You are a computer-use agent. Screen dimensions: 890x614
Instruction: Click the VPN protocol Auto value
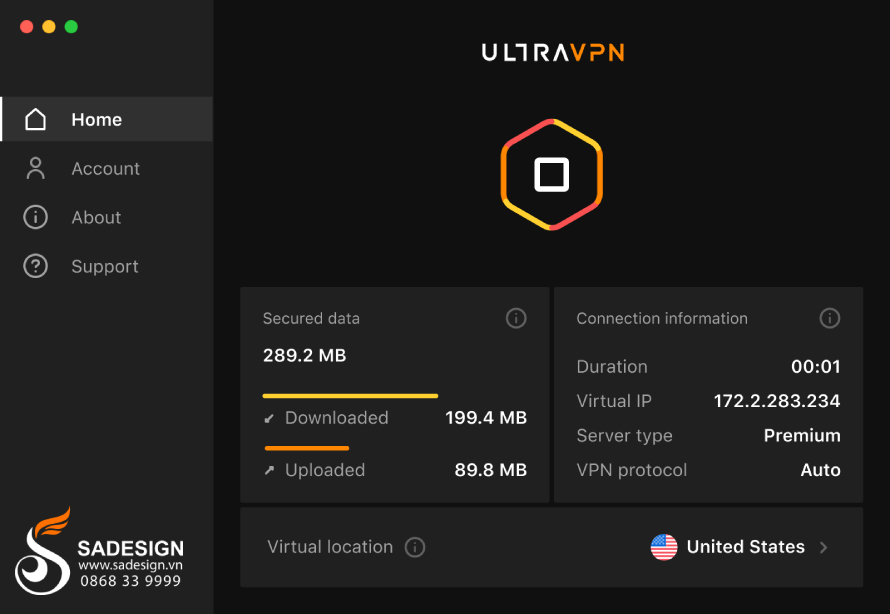coord(820,470)
